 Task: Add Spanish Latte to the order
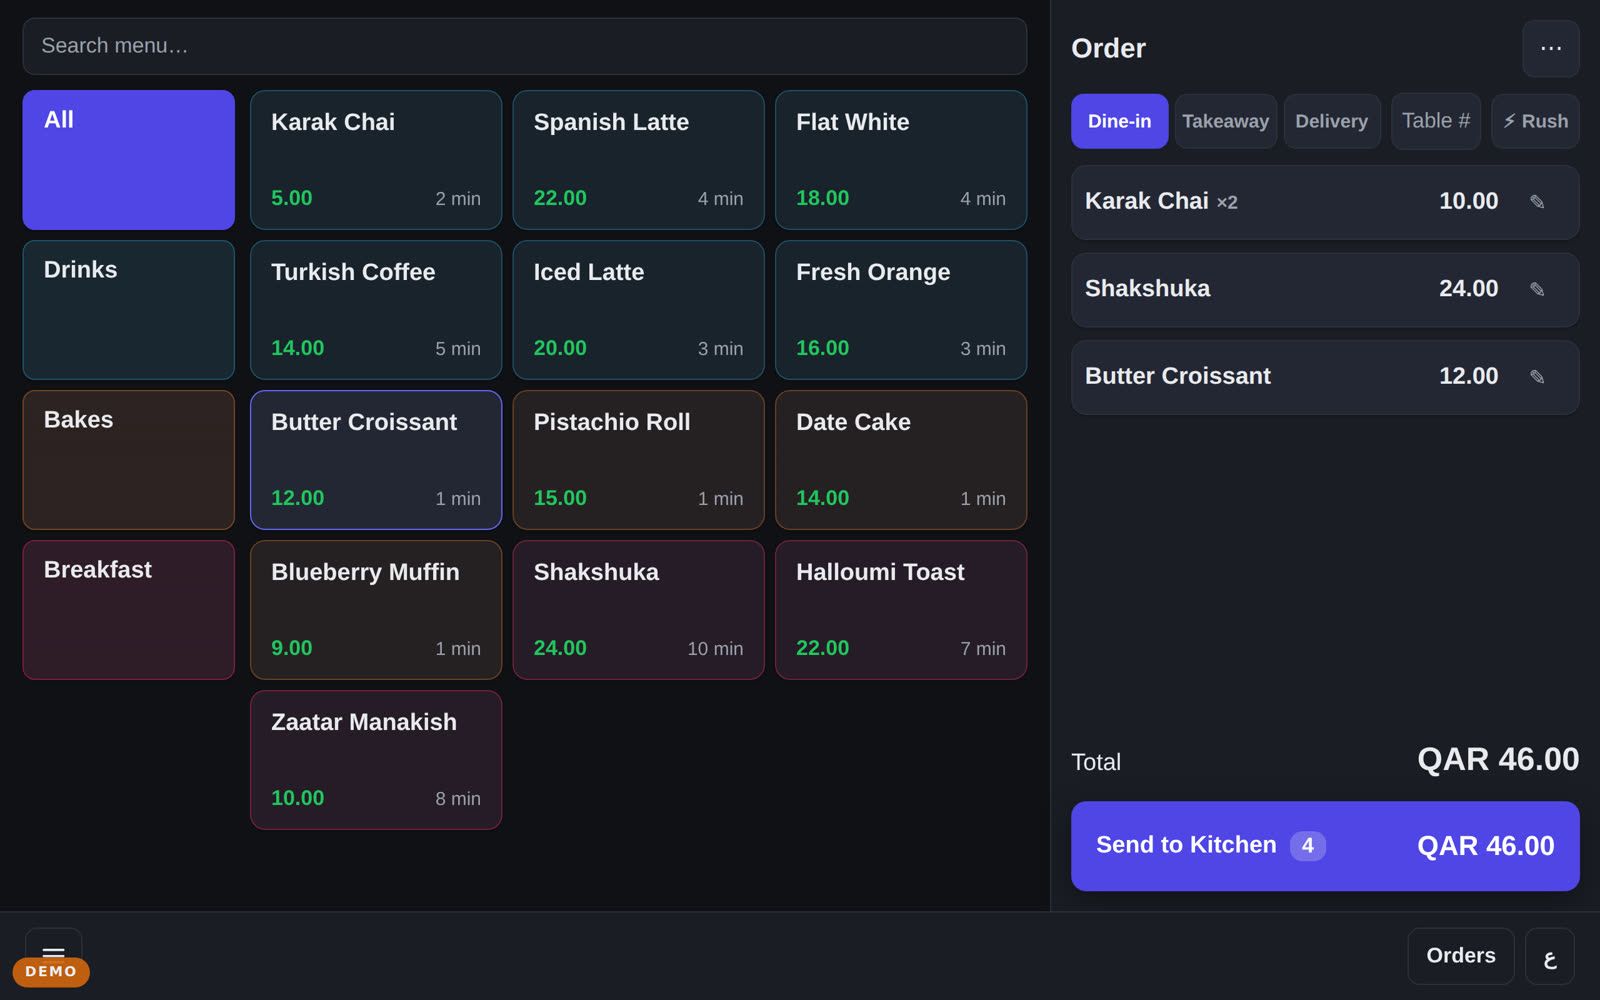(x=638, y=160)
